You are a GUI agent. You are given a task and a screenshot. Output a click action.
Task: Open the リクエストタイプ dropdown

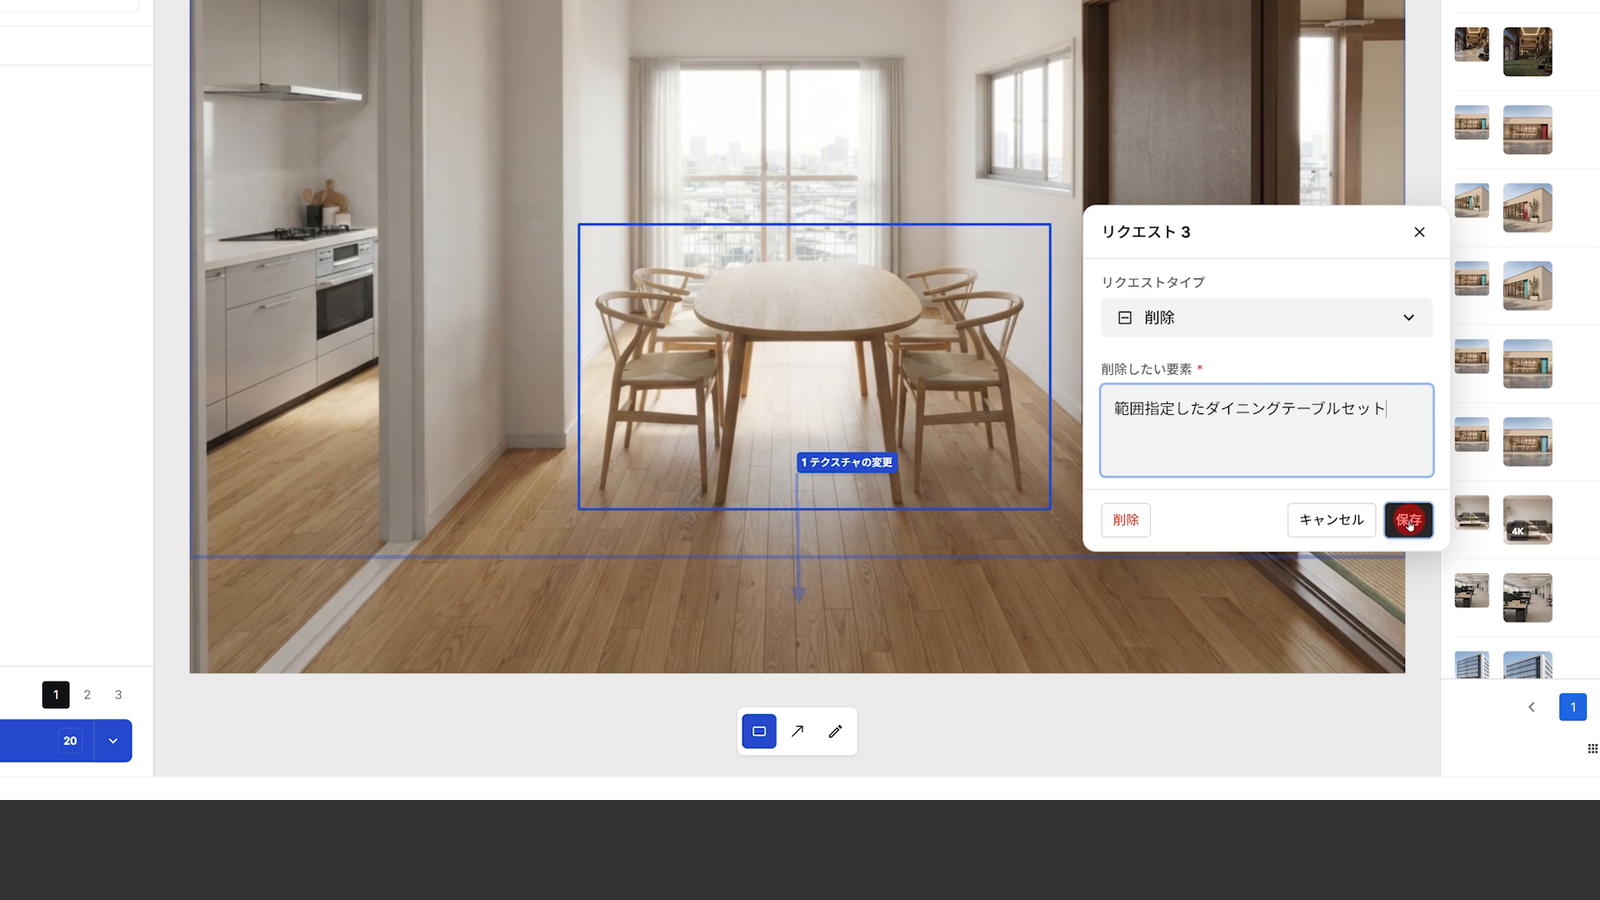pos(1266,318)
